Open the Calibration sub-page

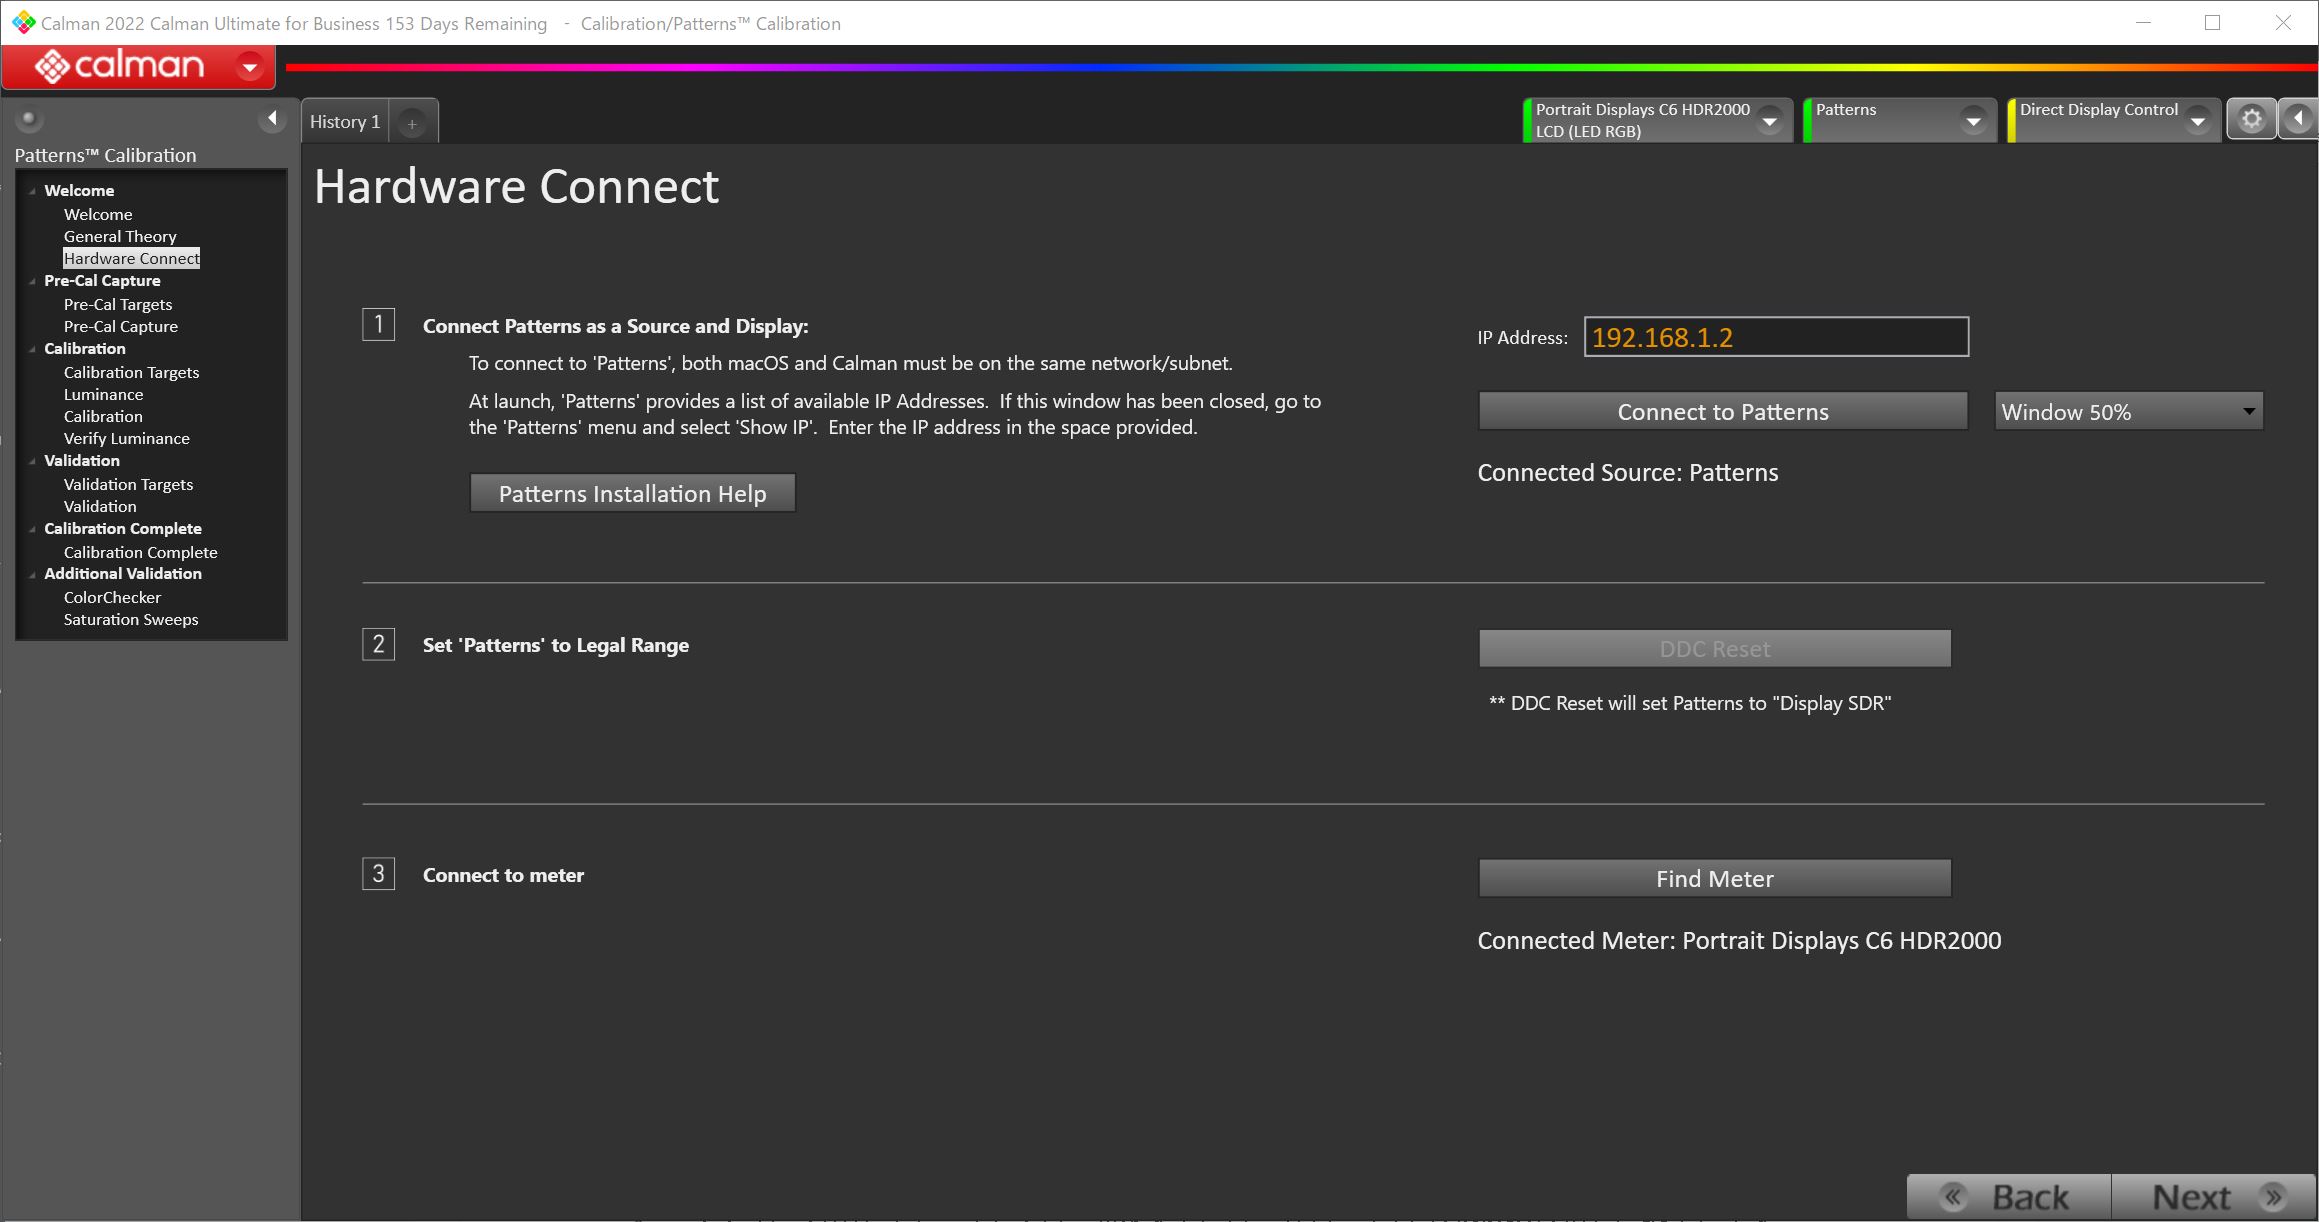click(x=103, y=416)
